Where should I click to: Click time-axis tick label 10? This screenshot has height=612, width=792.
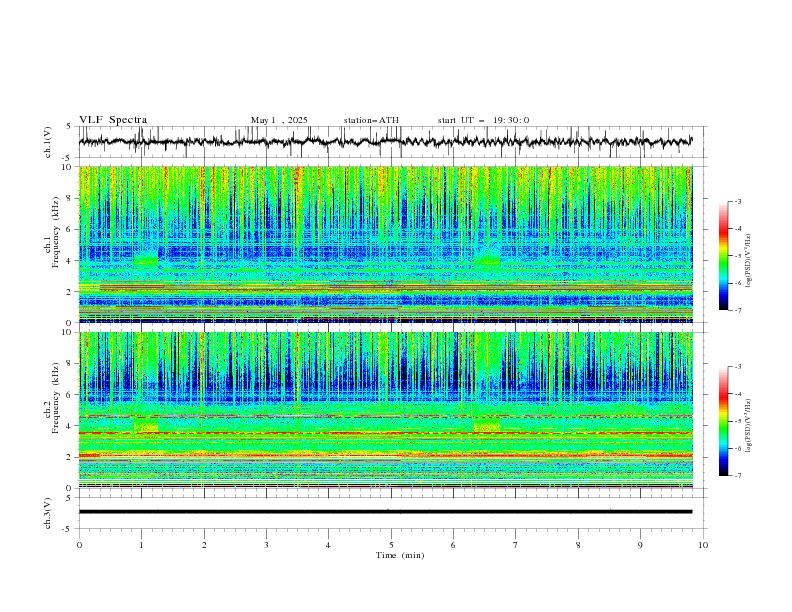pos(703,545)
